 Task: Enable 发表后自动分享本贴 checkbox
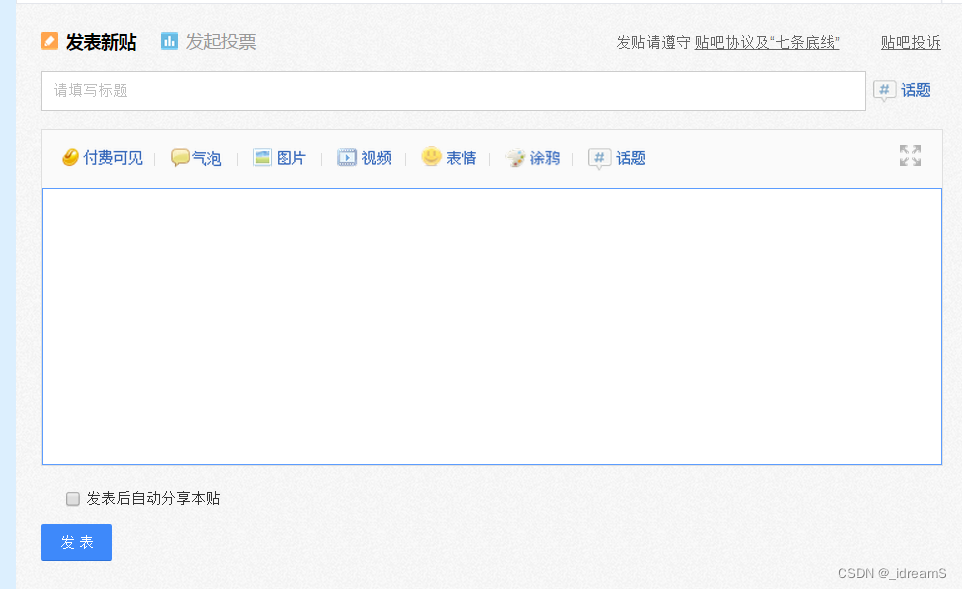click(73, 499)
